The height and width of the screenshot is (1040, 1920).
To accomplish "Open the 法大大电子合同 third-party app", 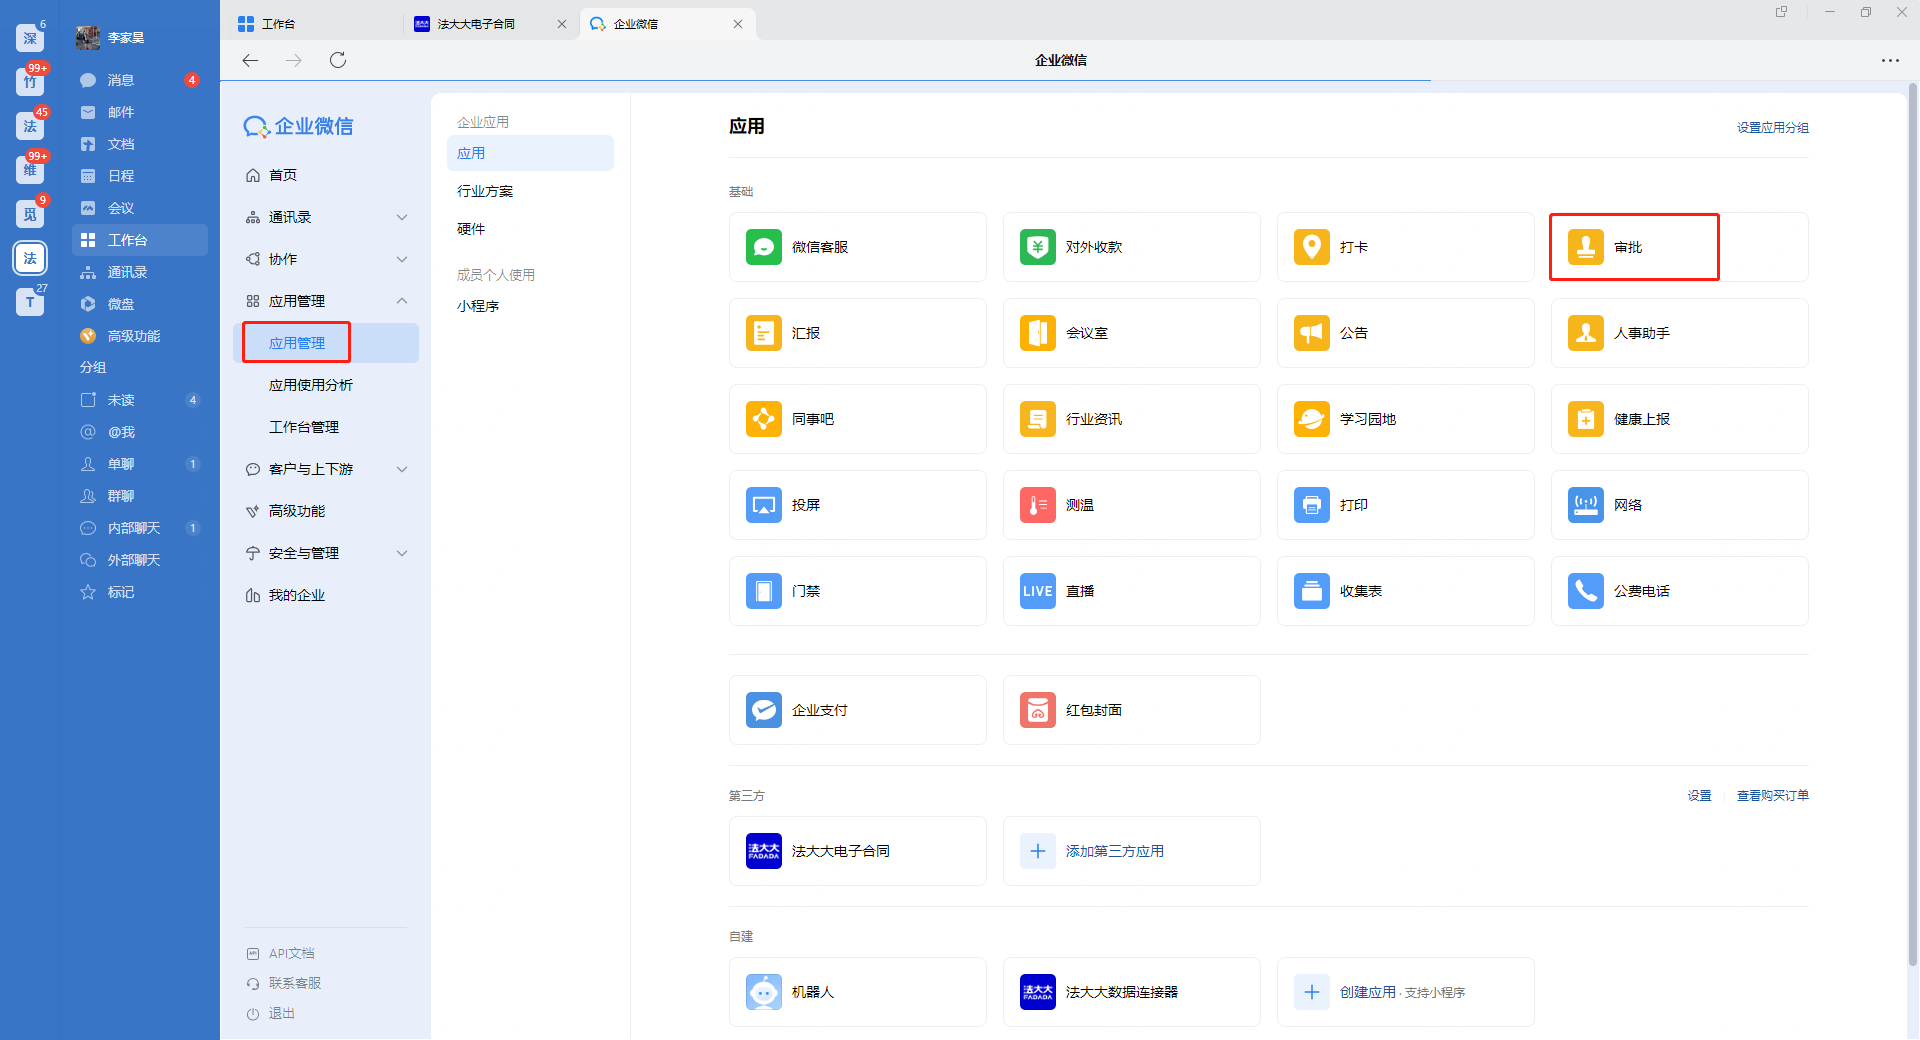I will point(857,851).
